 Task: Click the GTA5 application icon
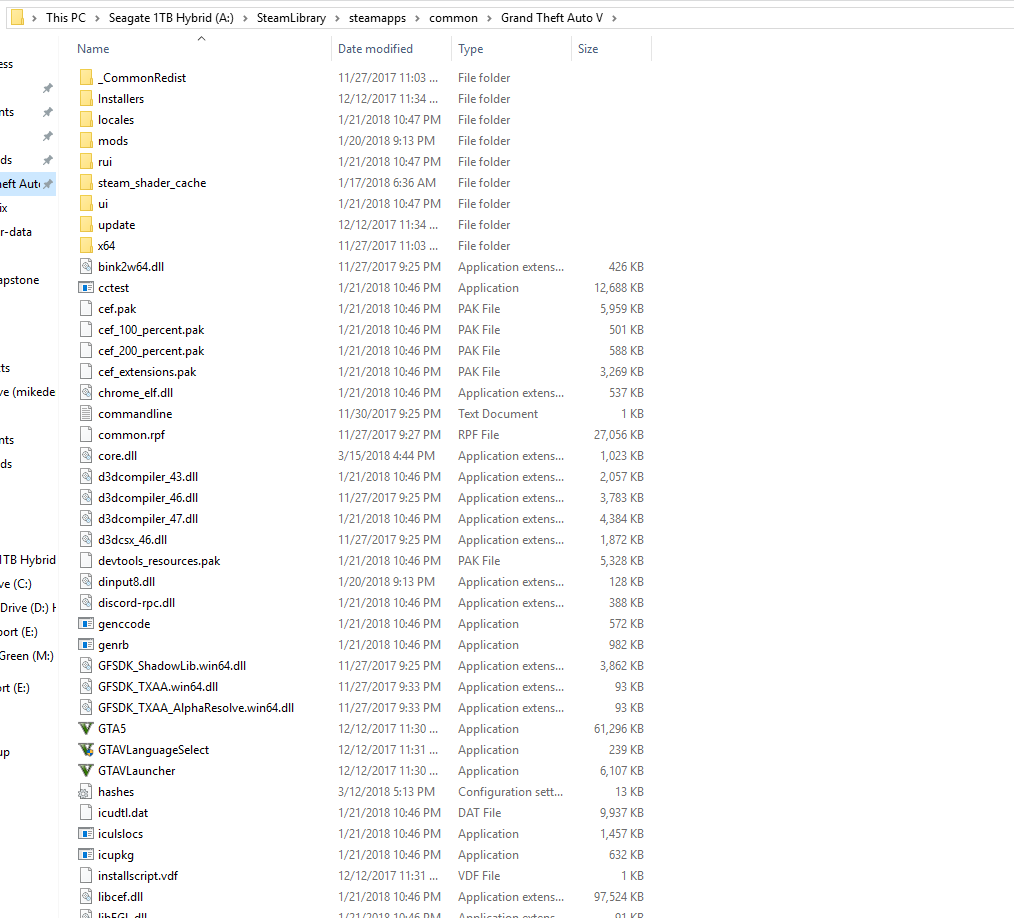point(86,729)
